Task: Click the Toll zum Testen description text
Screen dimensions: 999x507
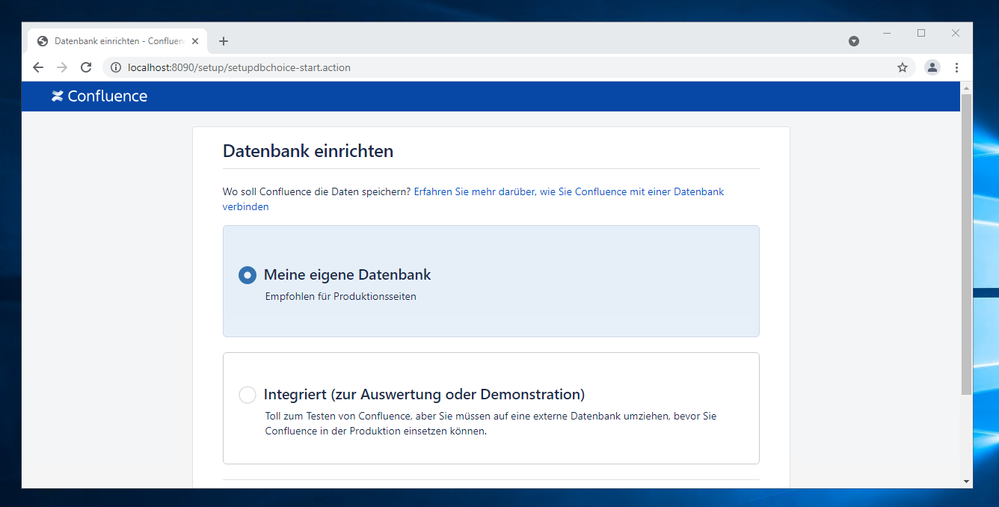Action: (491, 424)
